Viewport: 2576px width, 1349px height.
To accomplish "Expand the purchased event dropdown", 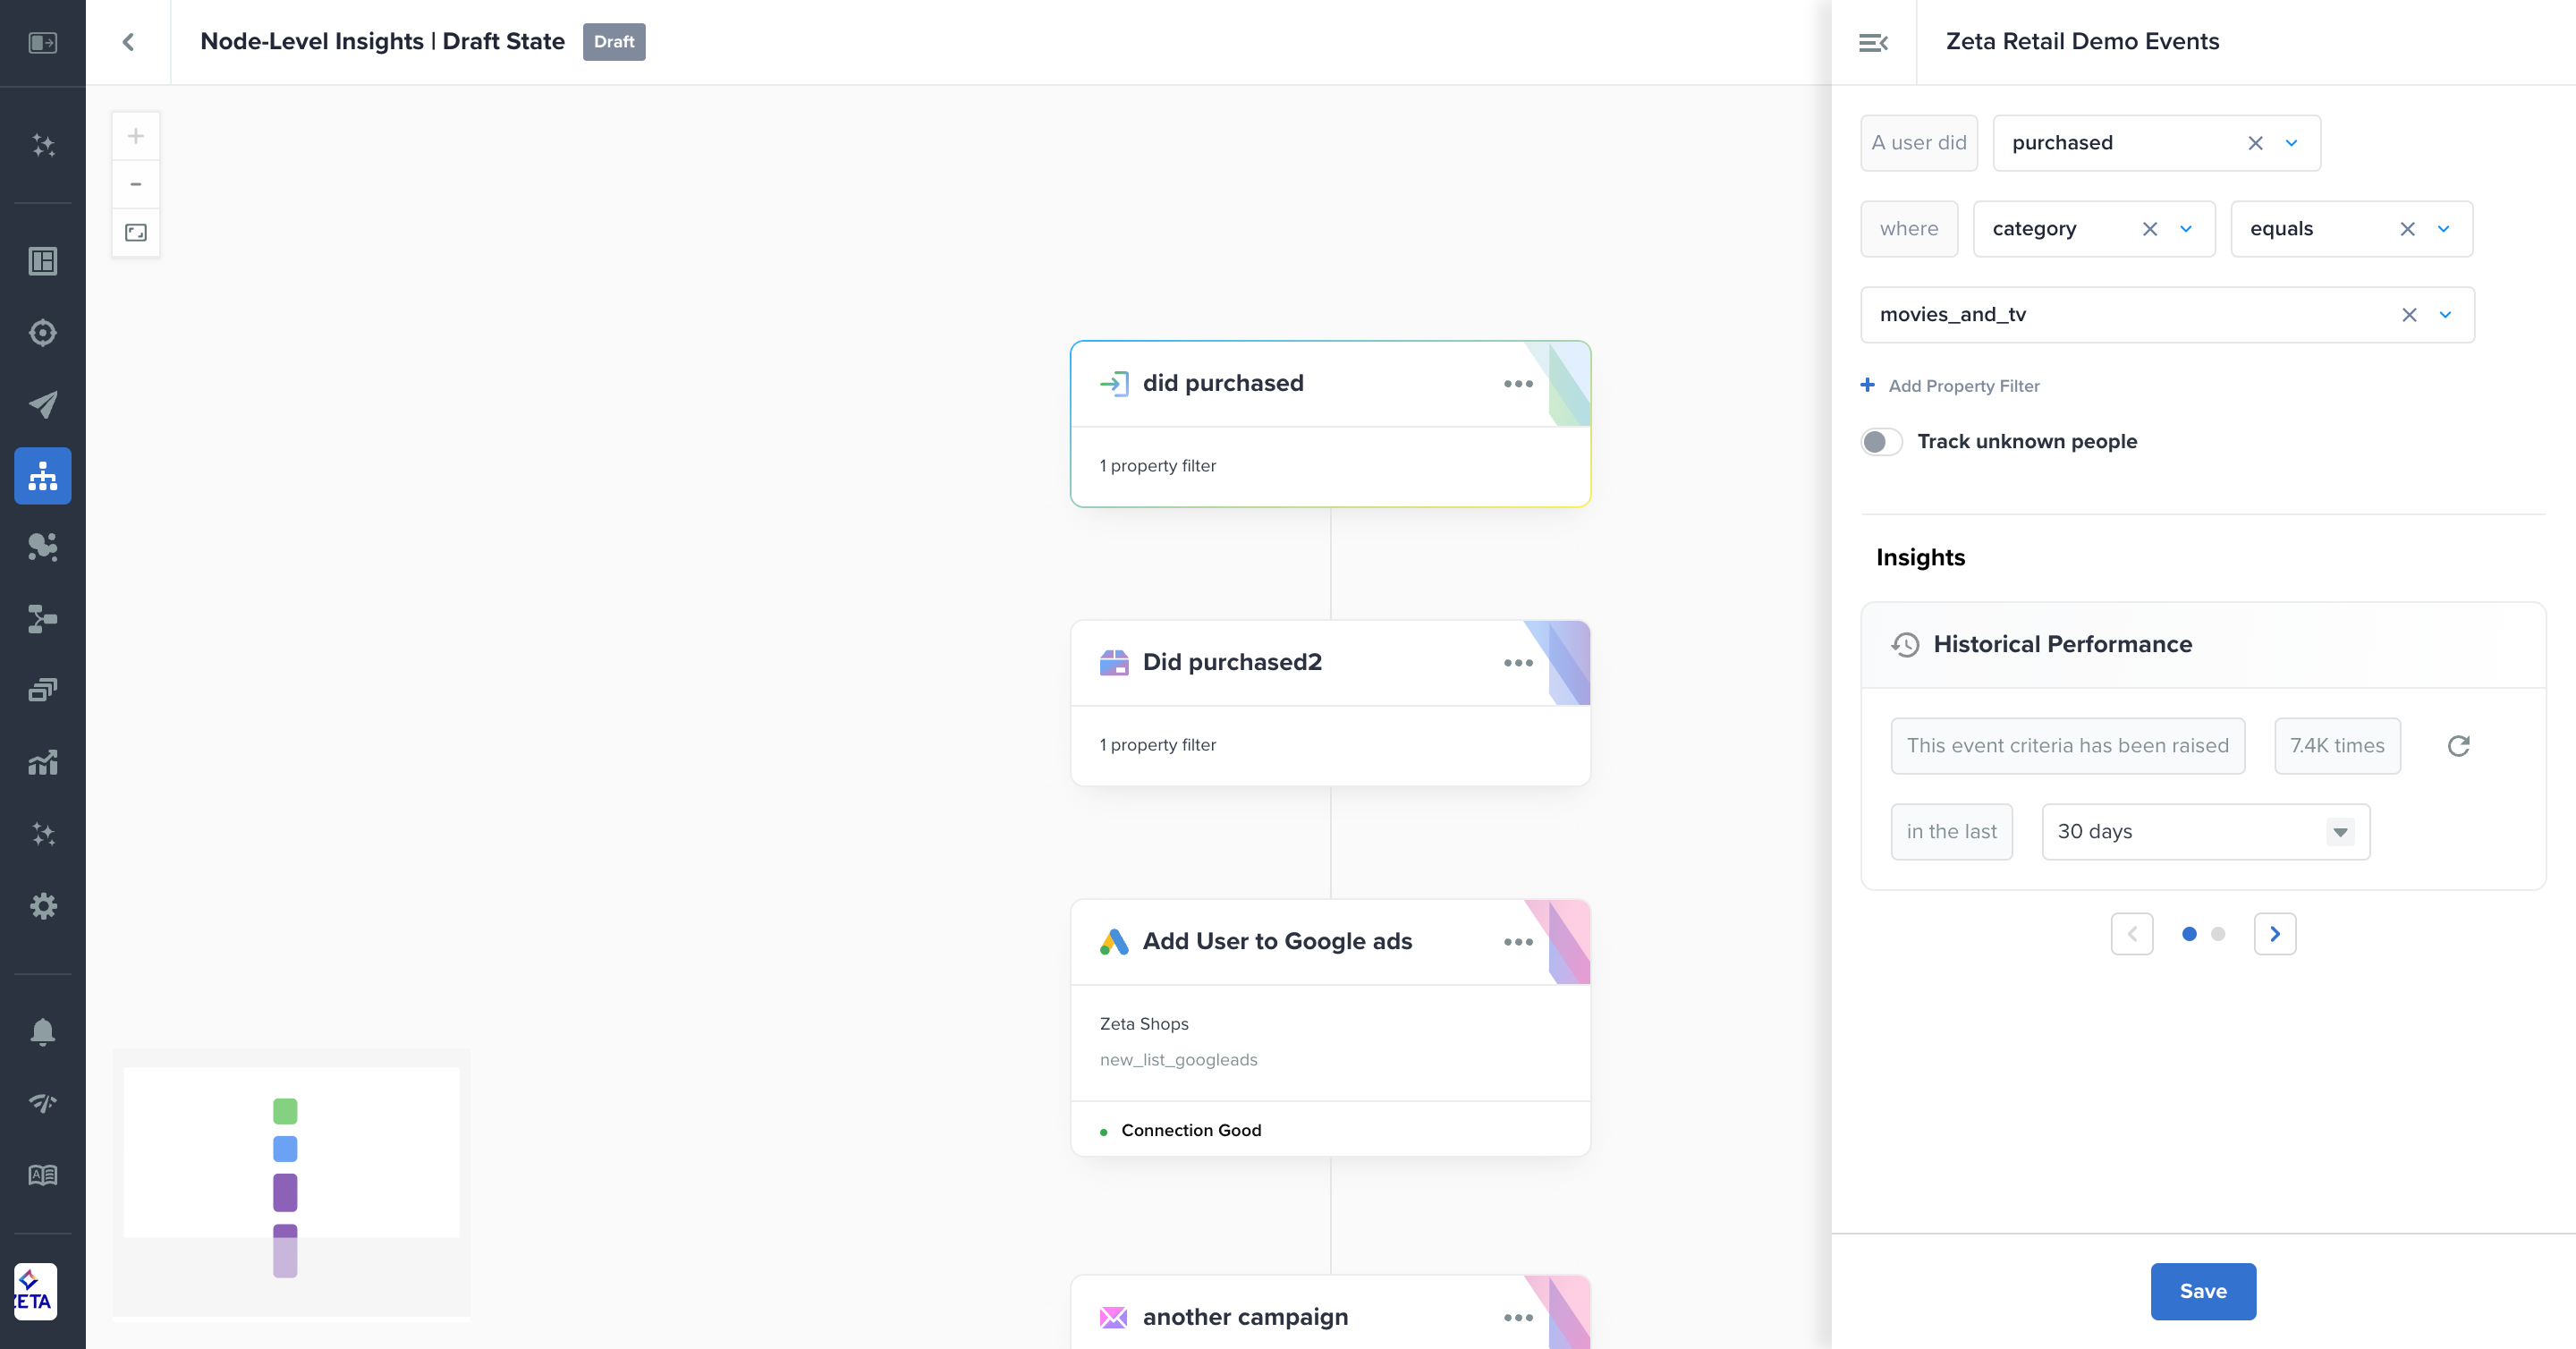I will click(x=2291, y=143).
